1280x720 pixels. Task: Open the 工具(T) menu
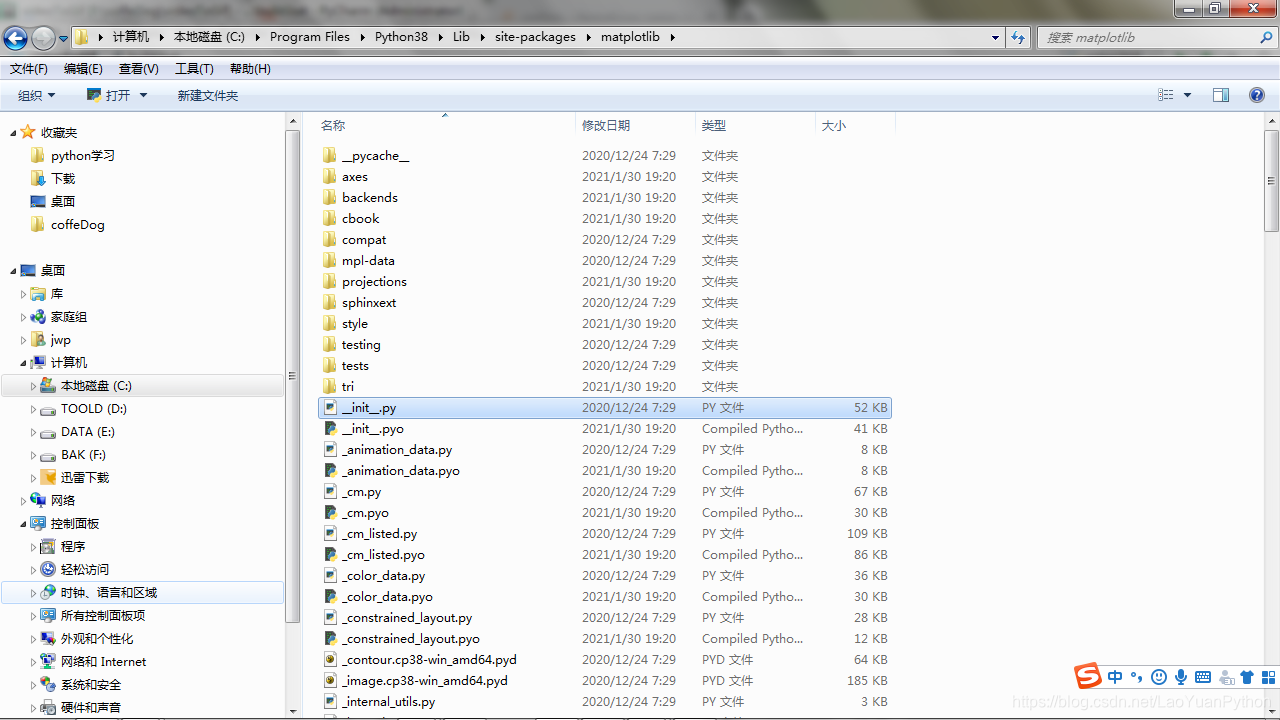pos(194,69)
